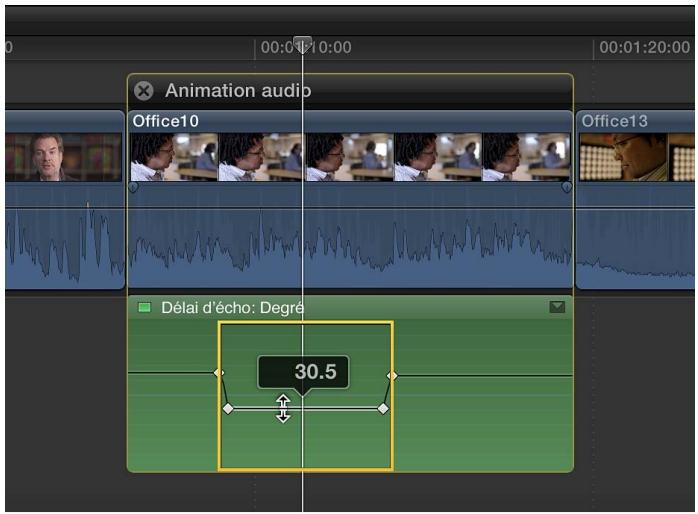Select the first Office10 thumbnail frame
This screenshot has width=698, height=514.
(174, 157)
